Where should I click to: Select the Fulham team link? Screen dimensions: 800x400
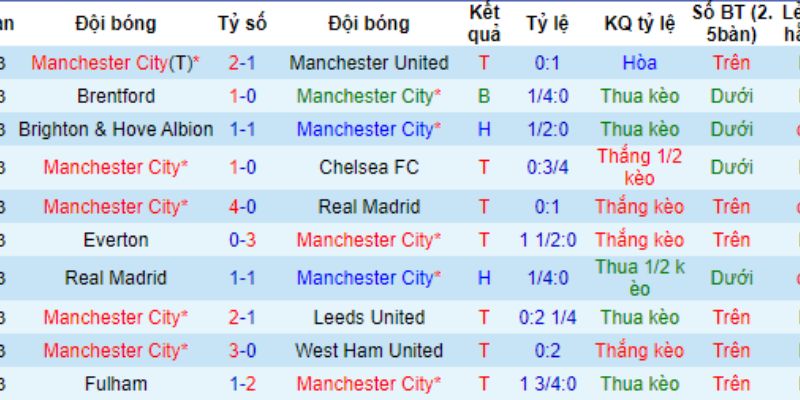[116, 384]
